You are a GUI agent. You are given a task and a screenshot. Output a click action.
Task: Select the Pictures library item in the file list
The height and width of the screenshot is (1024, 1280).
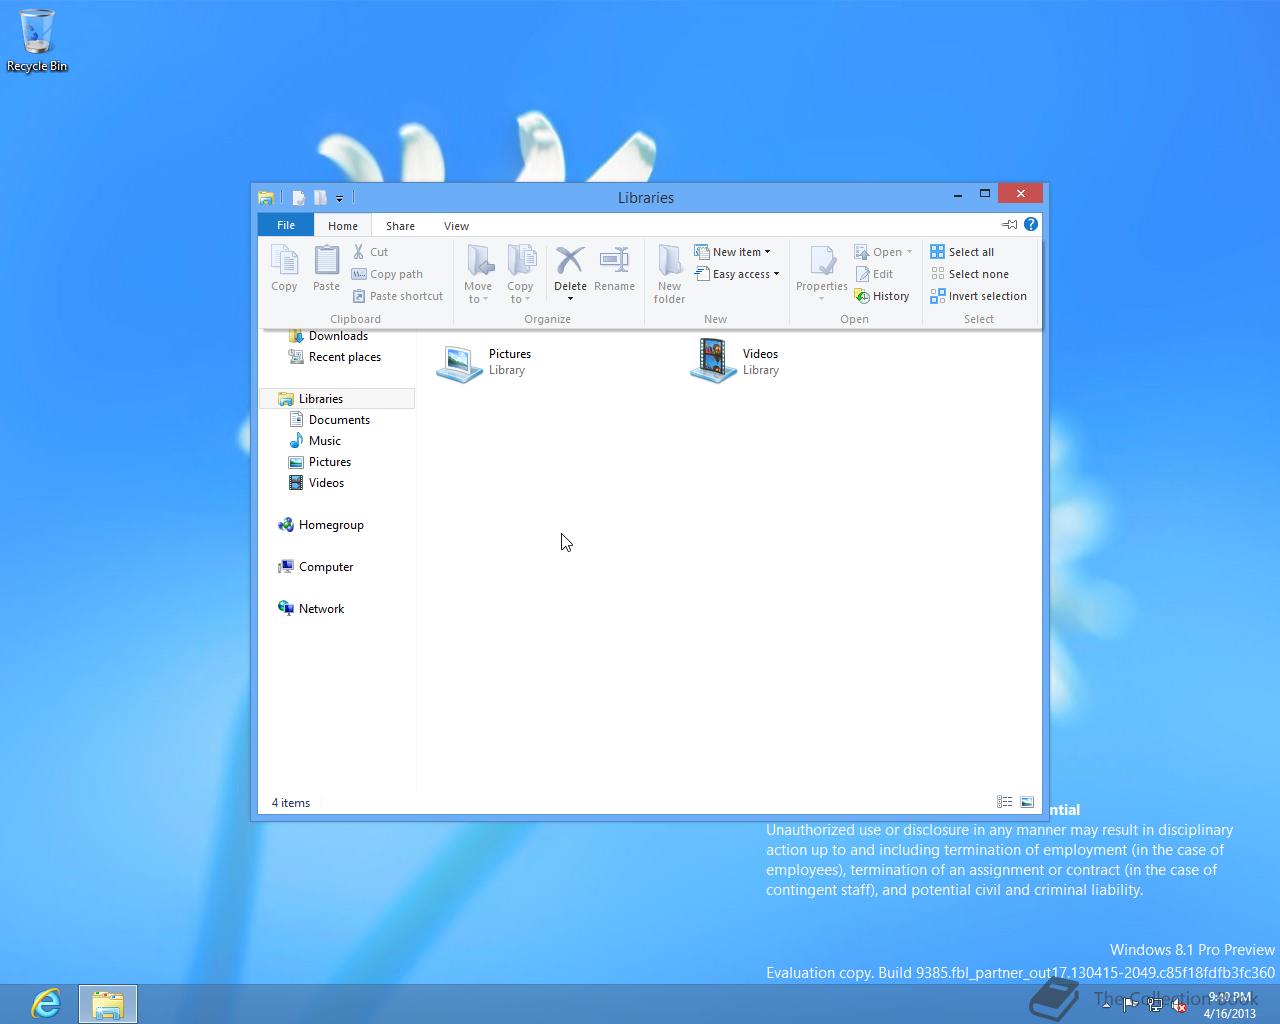[484, 362]
